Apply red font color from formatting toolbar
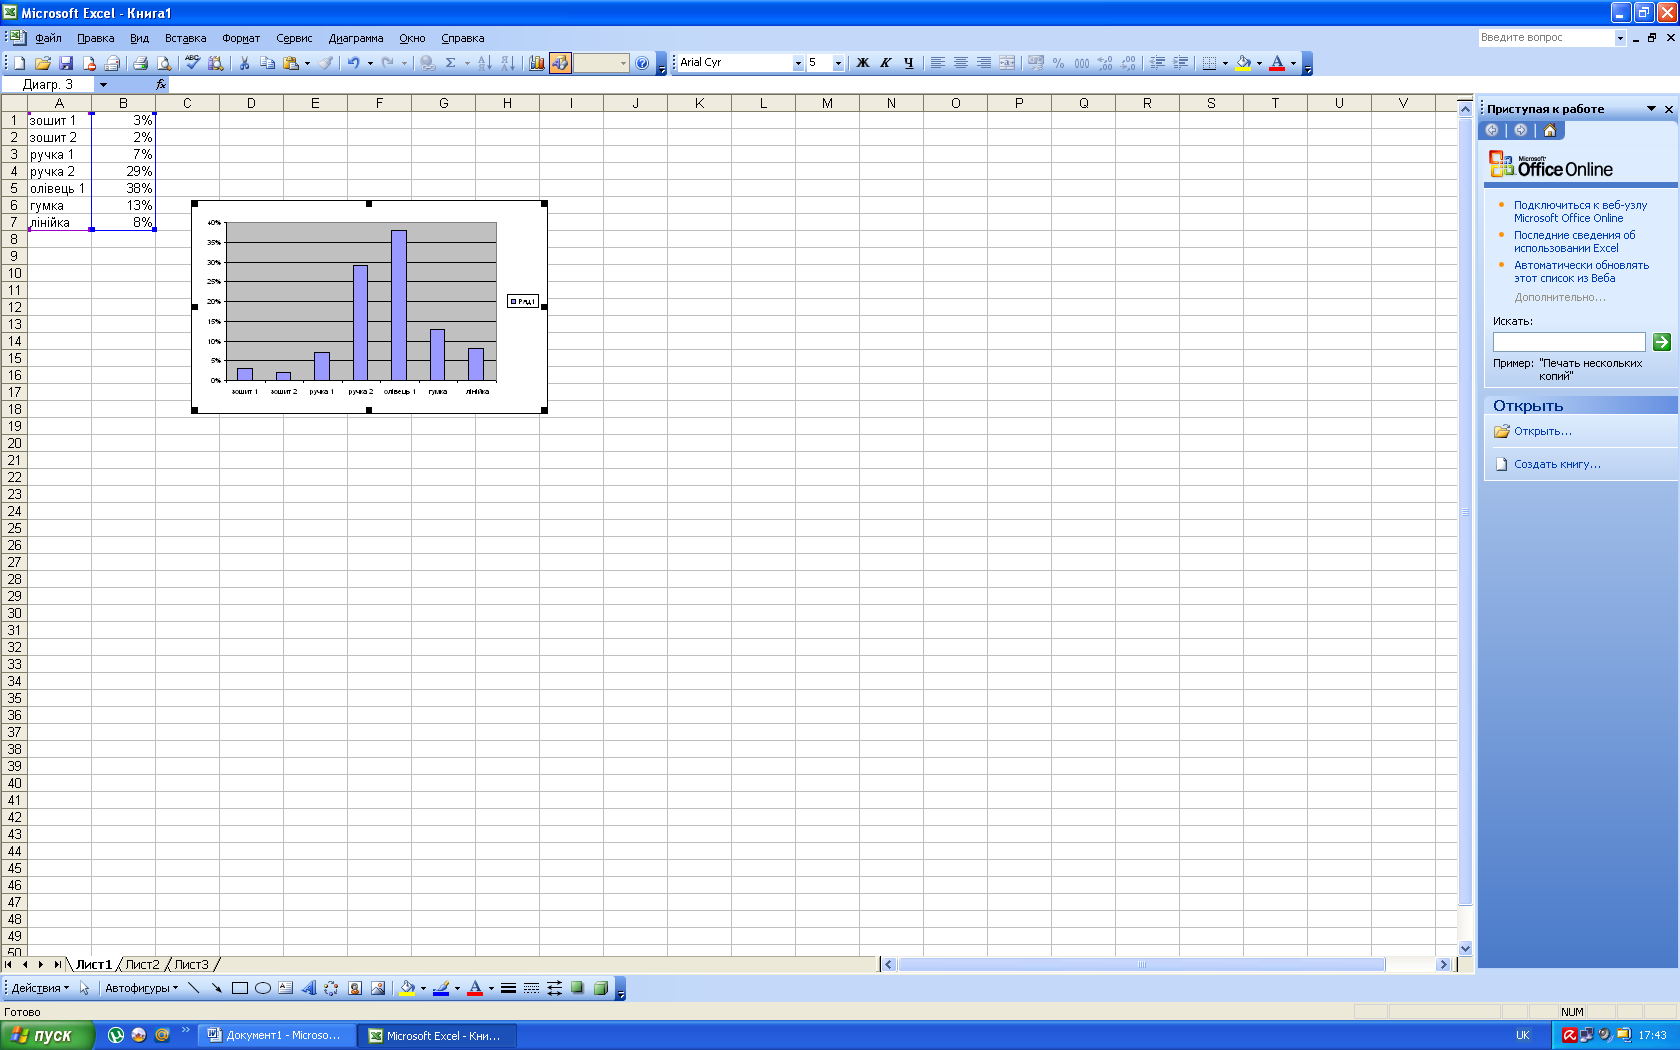The image size is (1680, 1050). click(1277, 63)
